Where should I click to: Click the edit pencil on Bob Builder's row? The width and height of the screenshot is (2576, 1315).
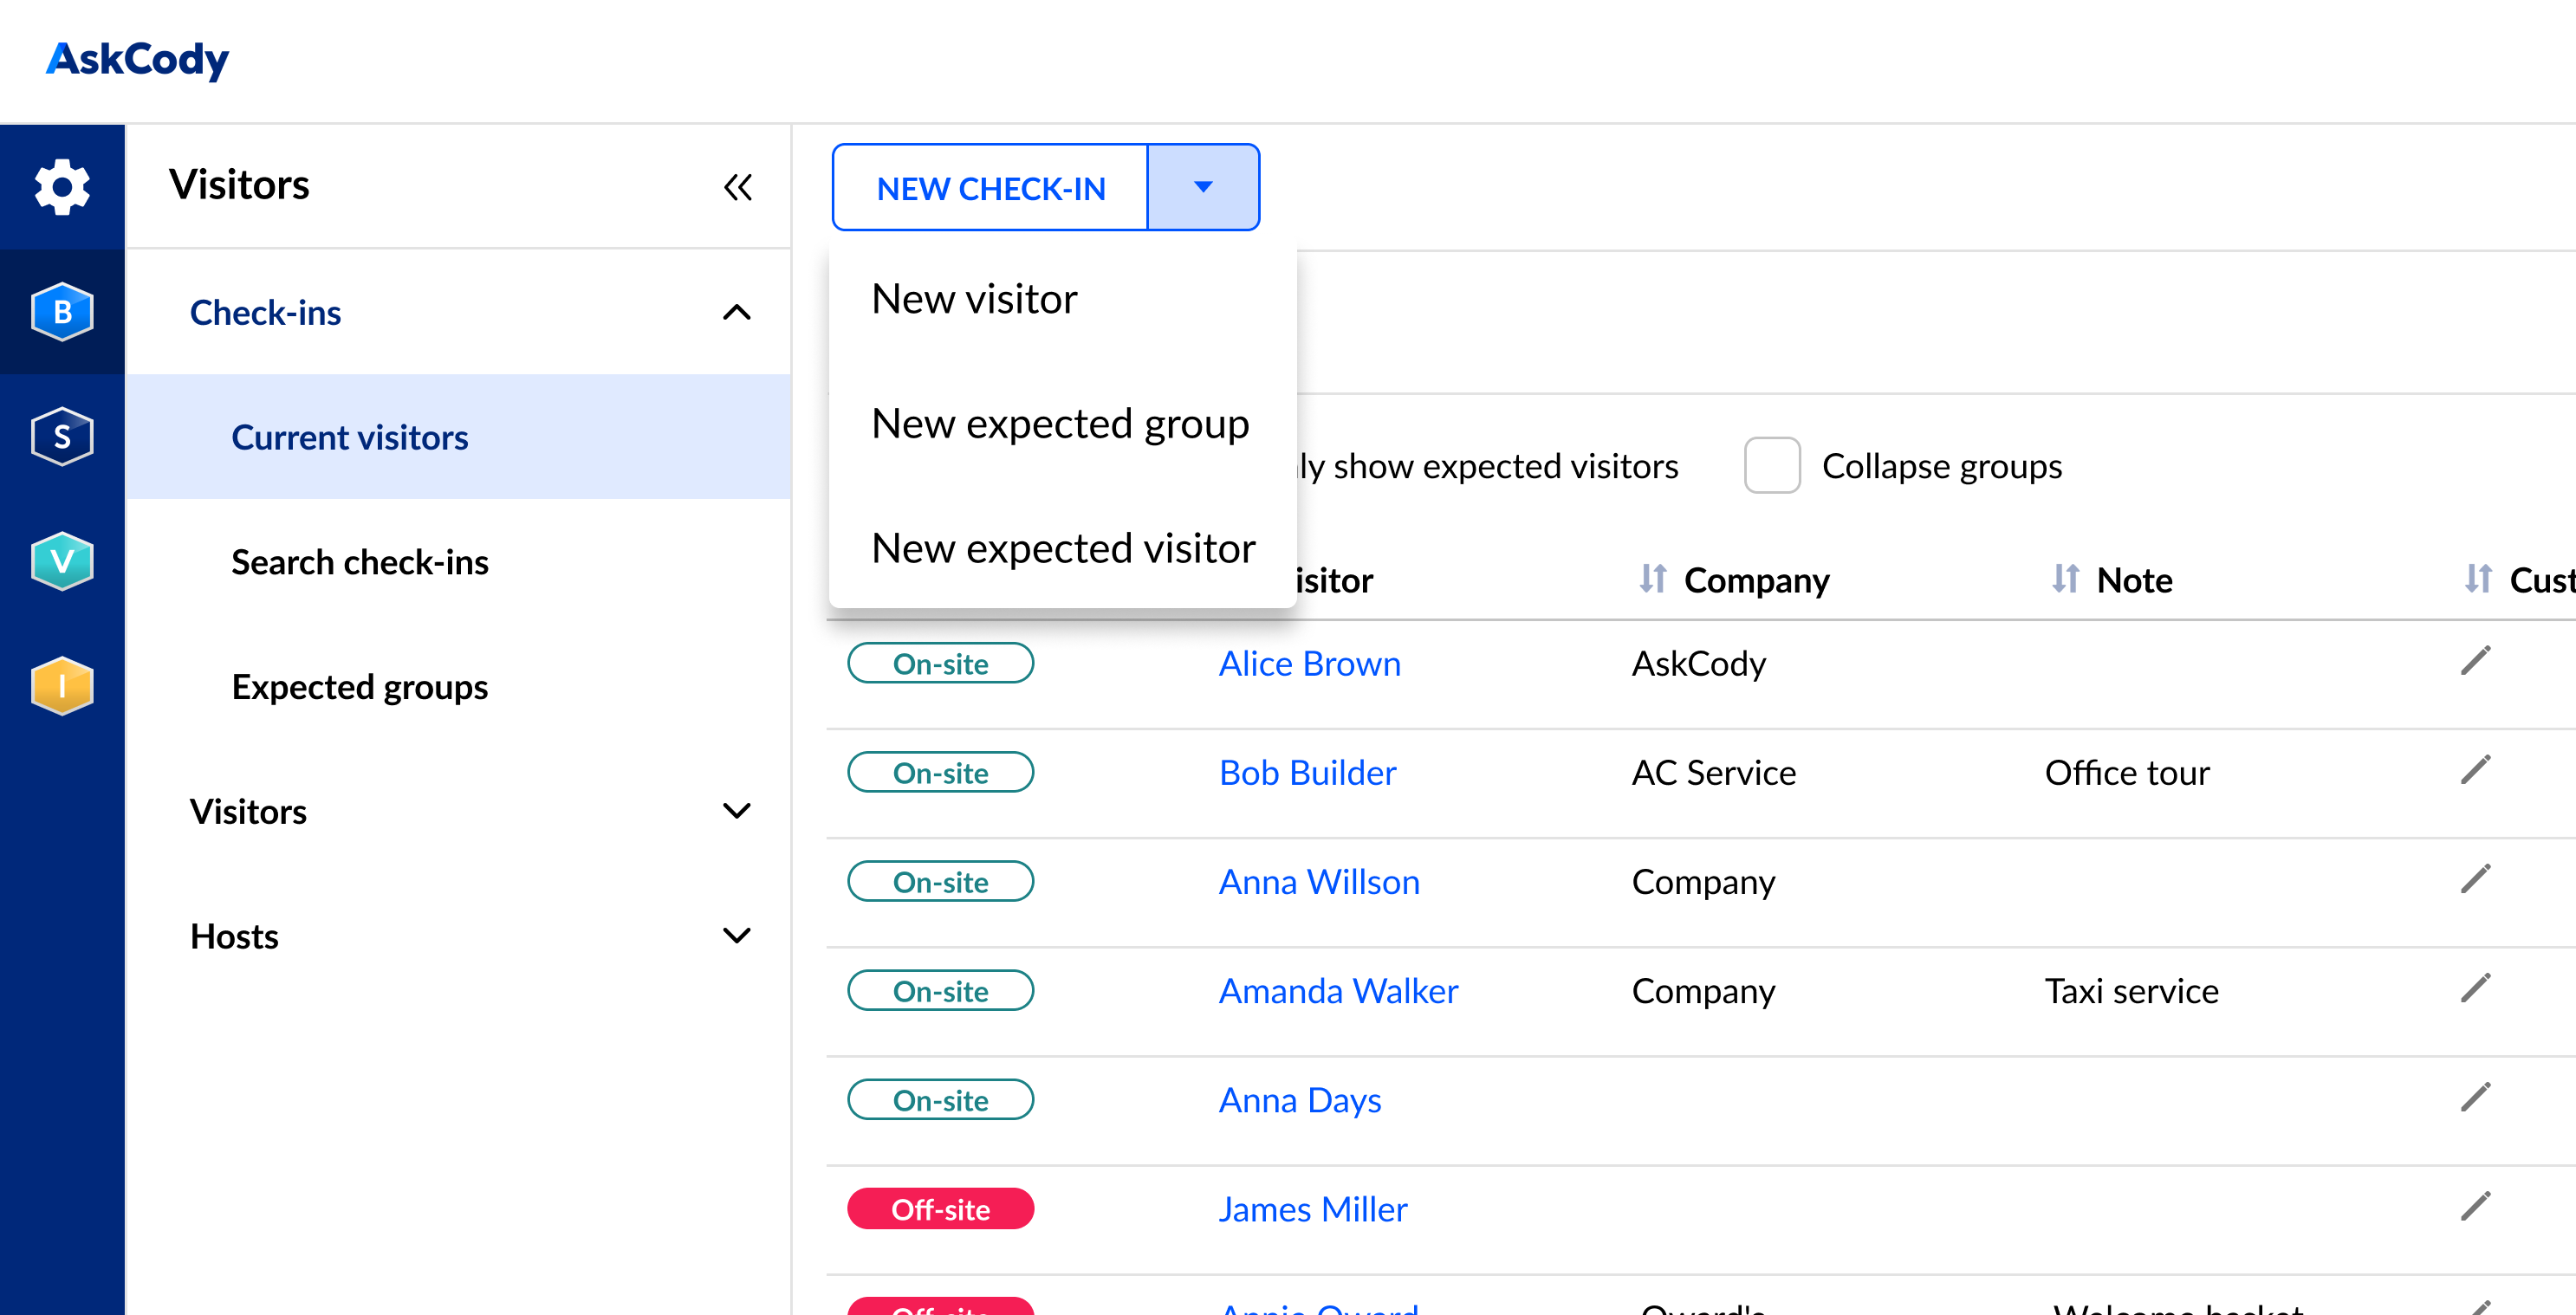(x=2478, y=771)
